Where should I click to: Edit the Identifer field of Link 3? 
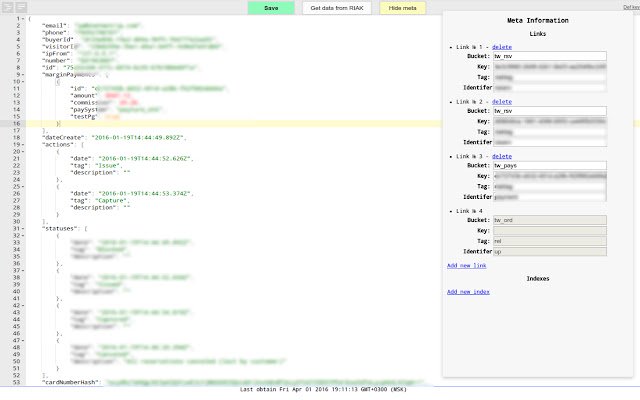[x=550, y=197]
